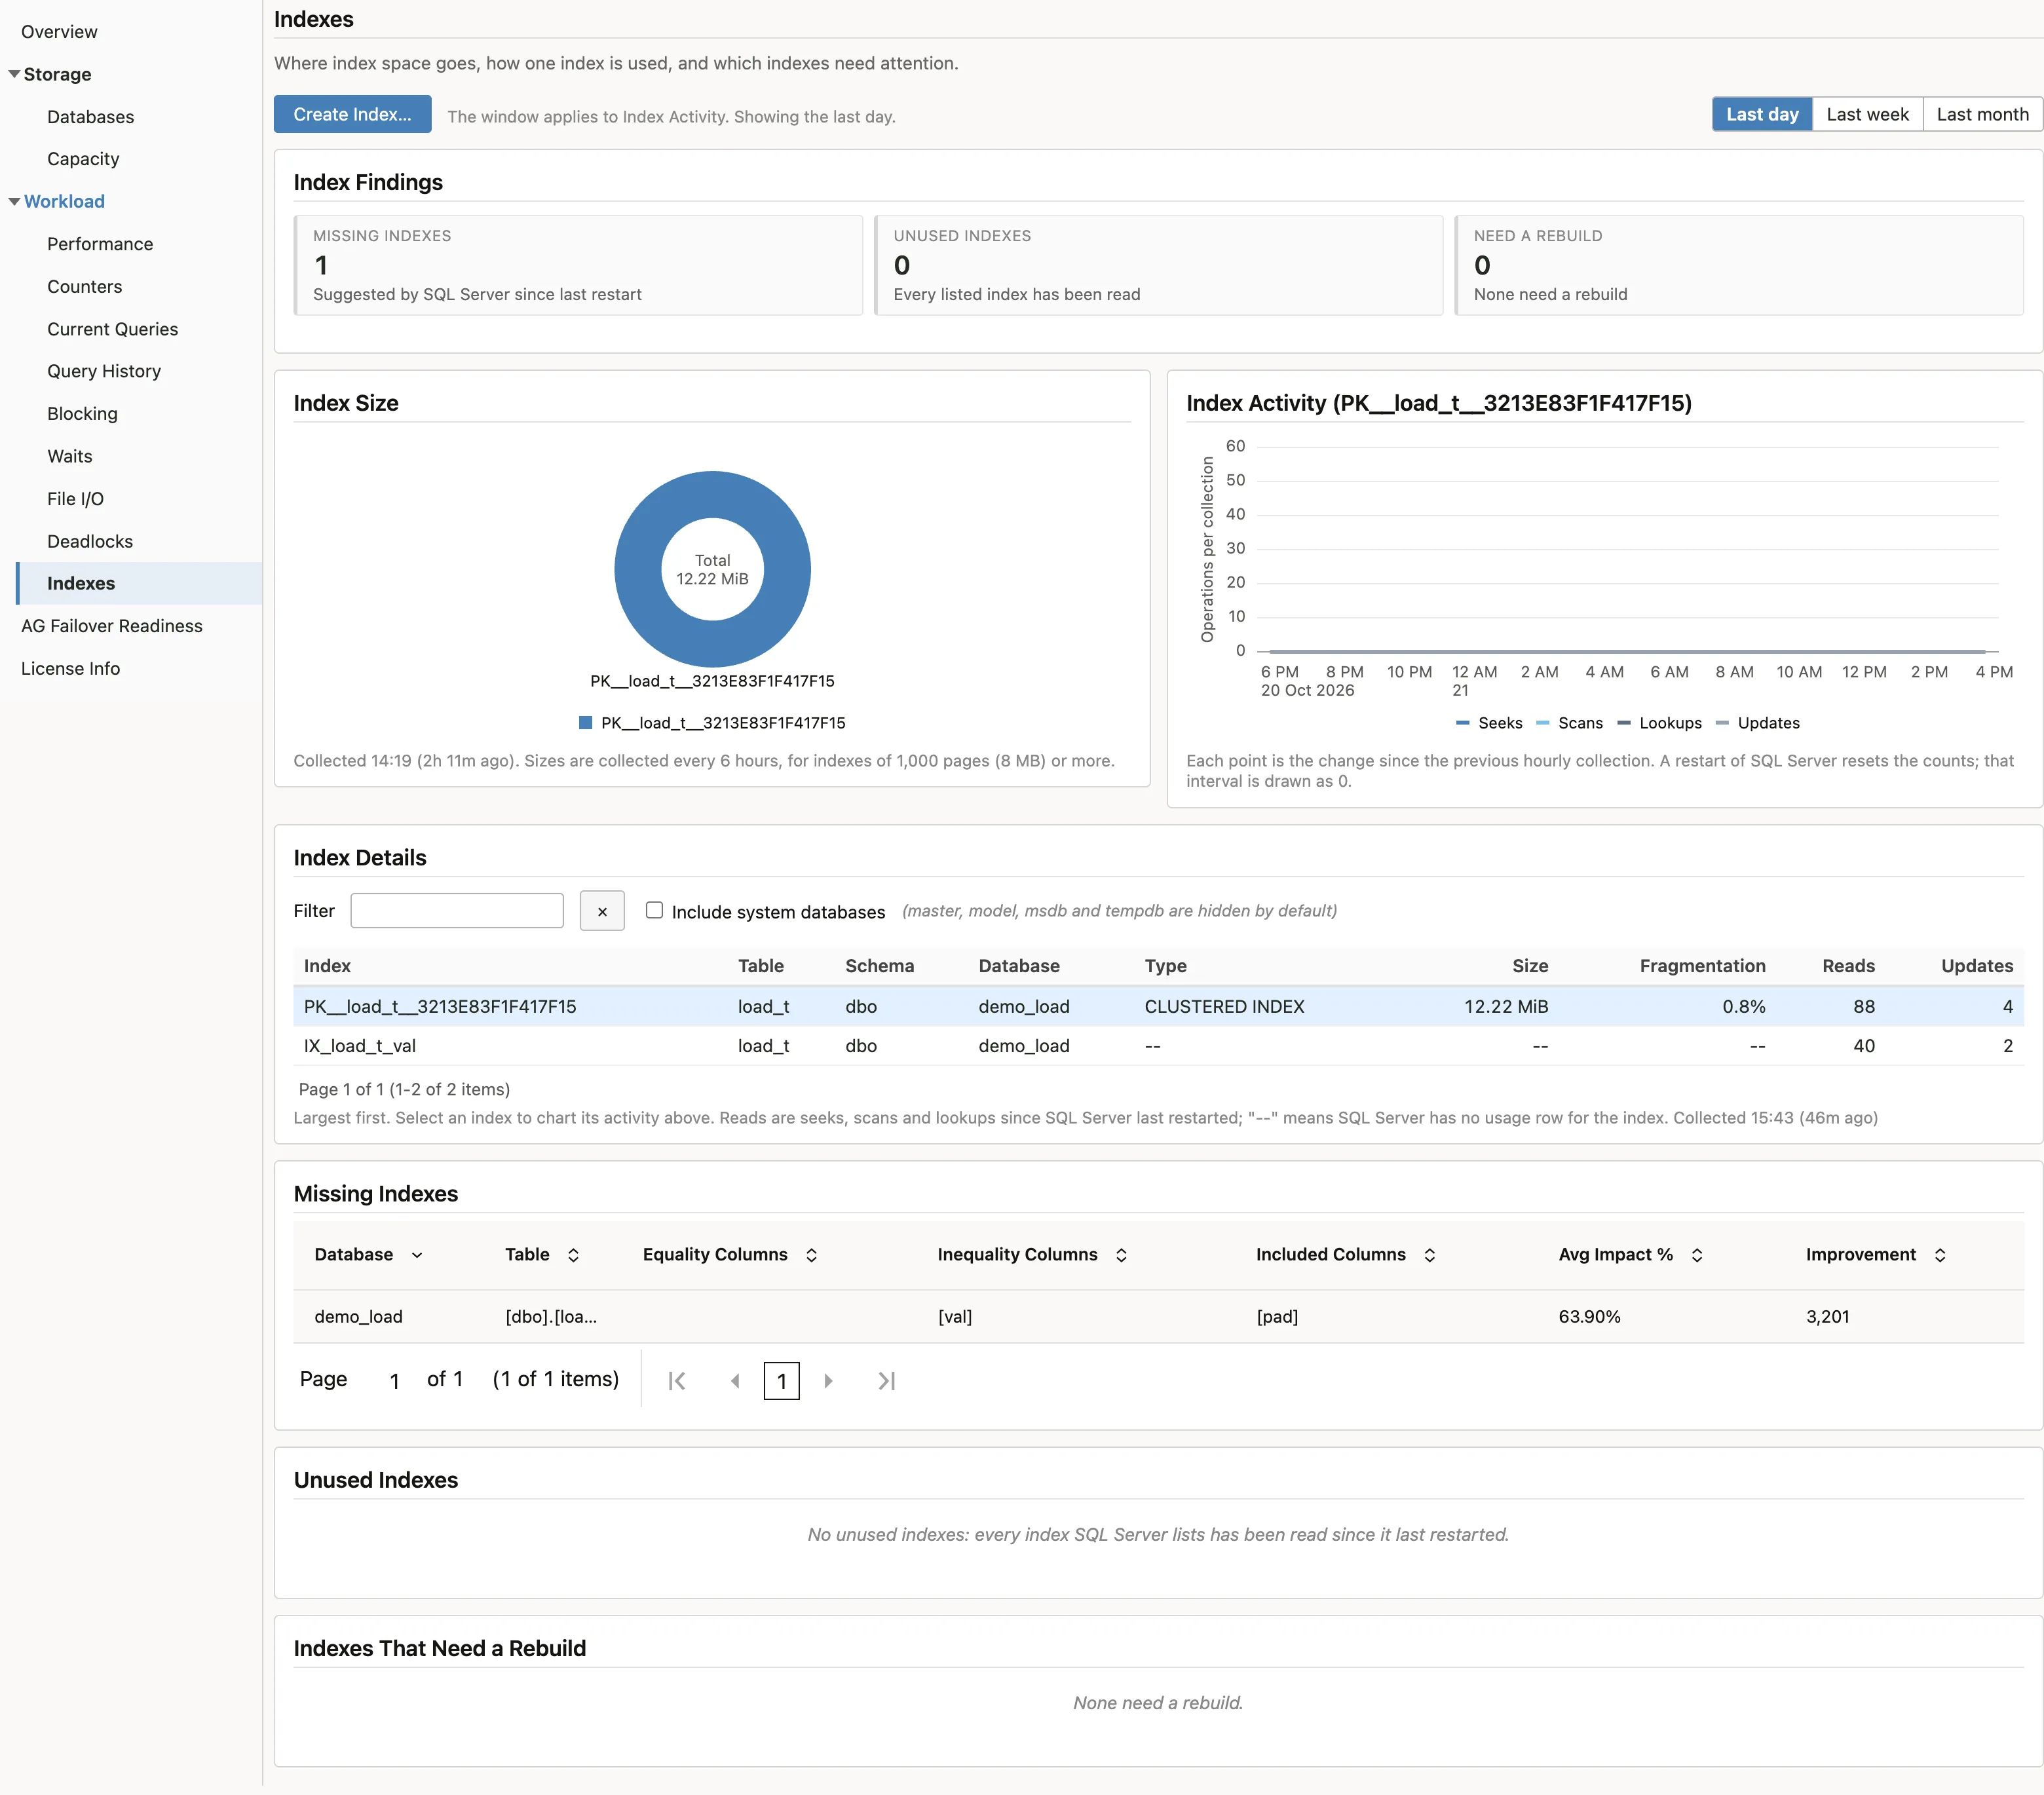Click the Missing Indexes findings card
The height and width of the screenshot is (1795, 2044).
pyautogui.click(x=578, y=265)
